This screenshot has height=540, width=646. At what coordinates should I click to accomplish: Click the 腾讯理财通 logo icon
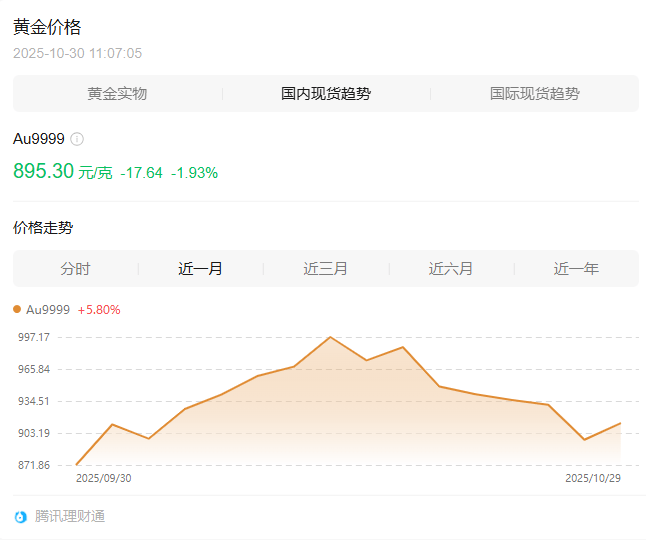pyautogui.click(x=21, y=517)
